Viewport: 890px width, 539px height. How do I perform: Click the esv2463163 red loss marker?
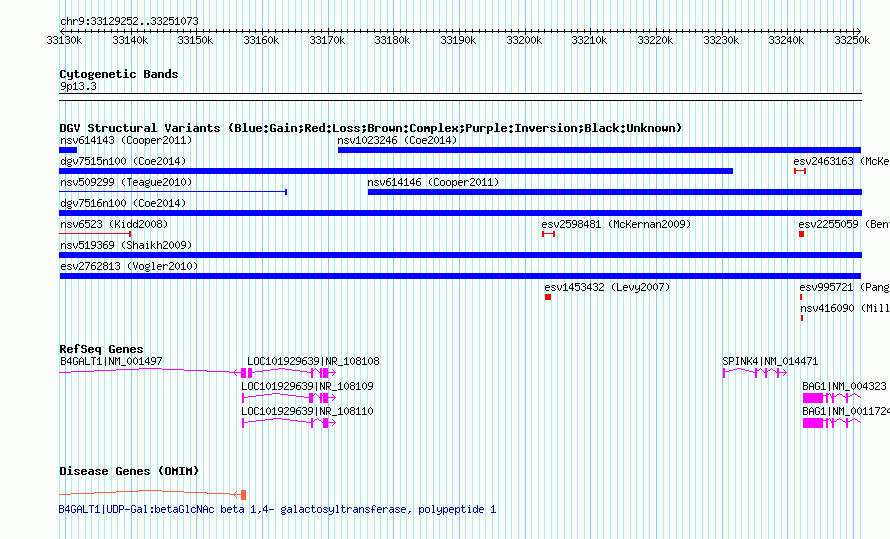[x=800, y=171]
